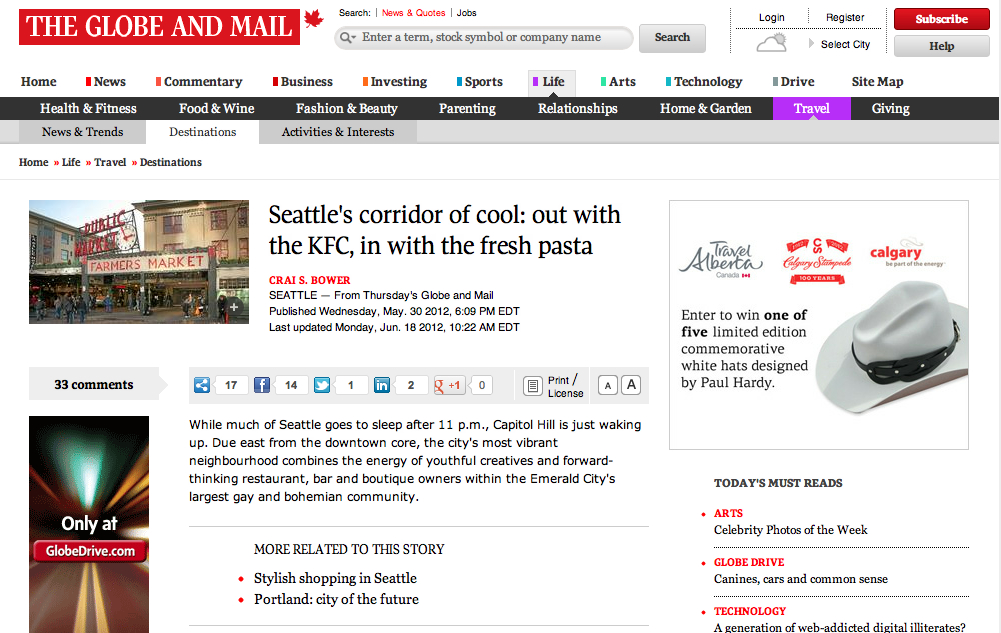
Task: Open the Login link
Action: point(772,17)
